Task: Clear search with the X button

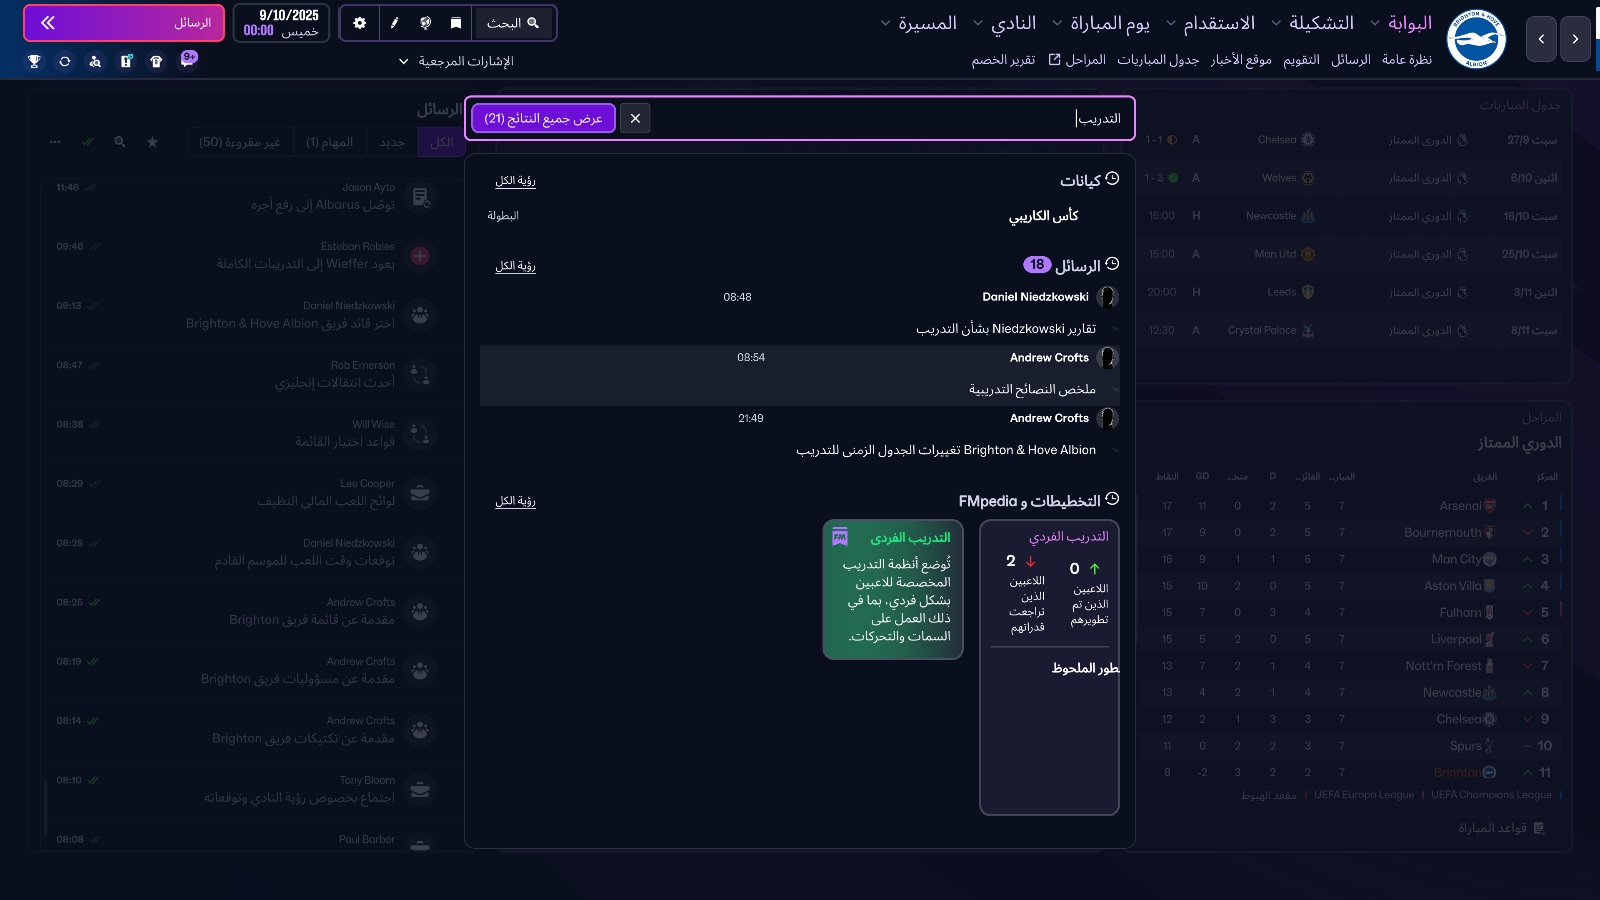Action: tap(635, 118)
